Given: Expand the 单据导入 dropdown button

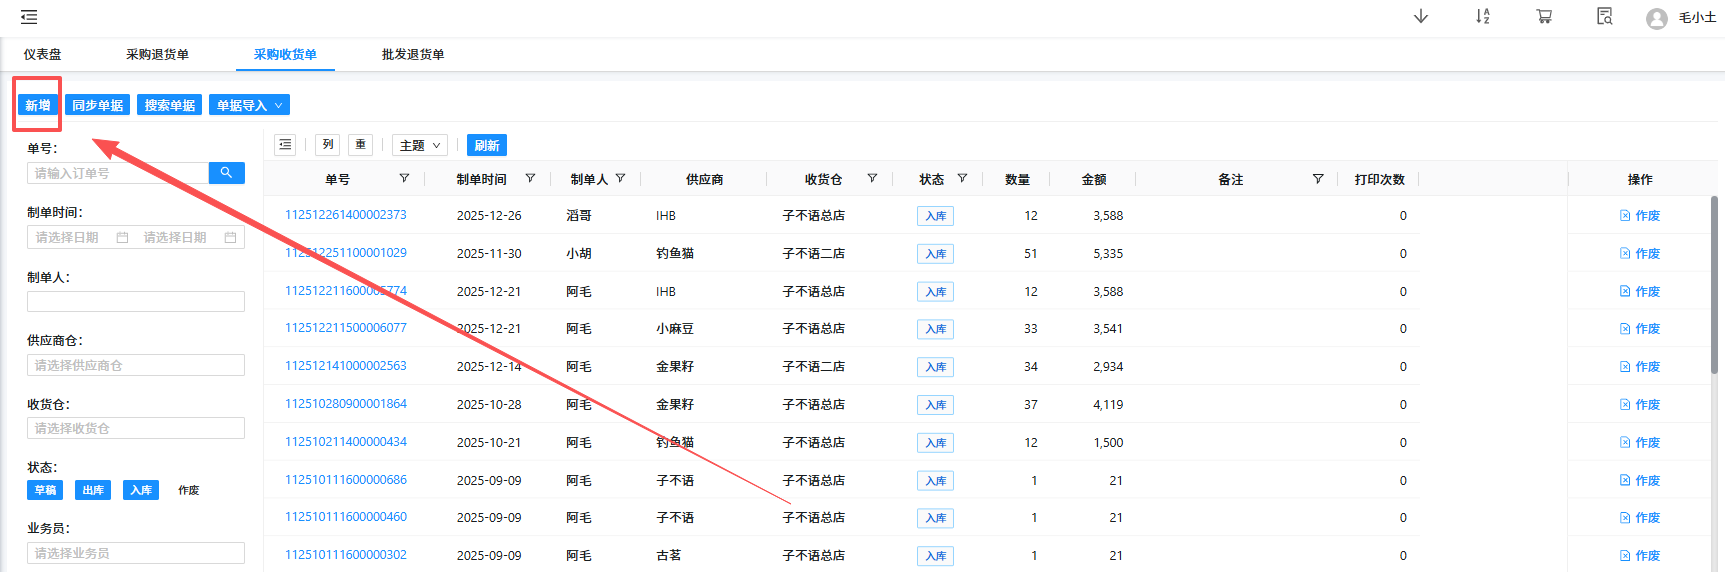Looking at the screenshot, I should tap(249, 105).
